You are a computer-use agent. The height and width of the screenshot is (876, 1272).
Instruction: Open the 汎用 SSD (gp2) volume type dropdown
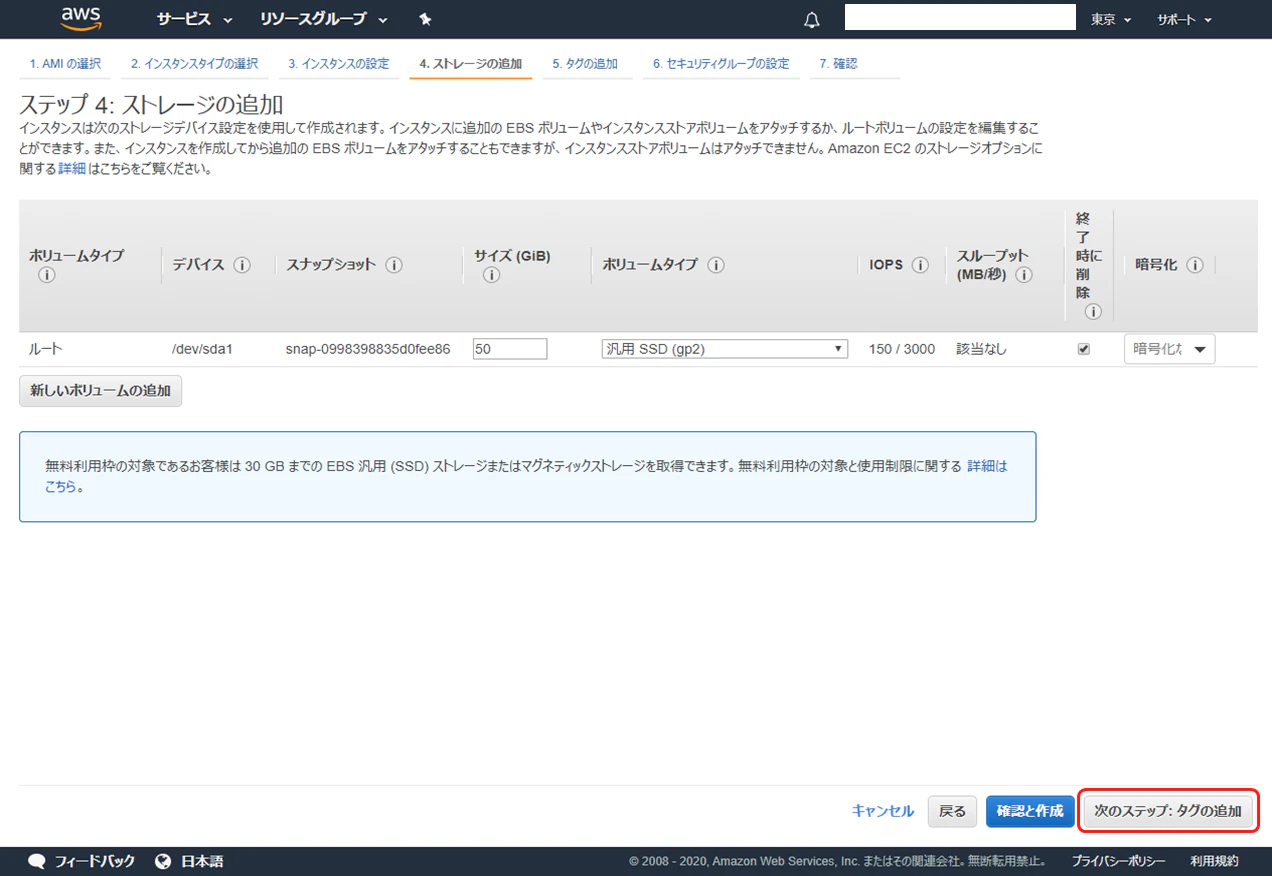(x=725, y=349)
